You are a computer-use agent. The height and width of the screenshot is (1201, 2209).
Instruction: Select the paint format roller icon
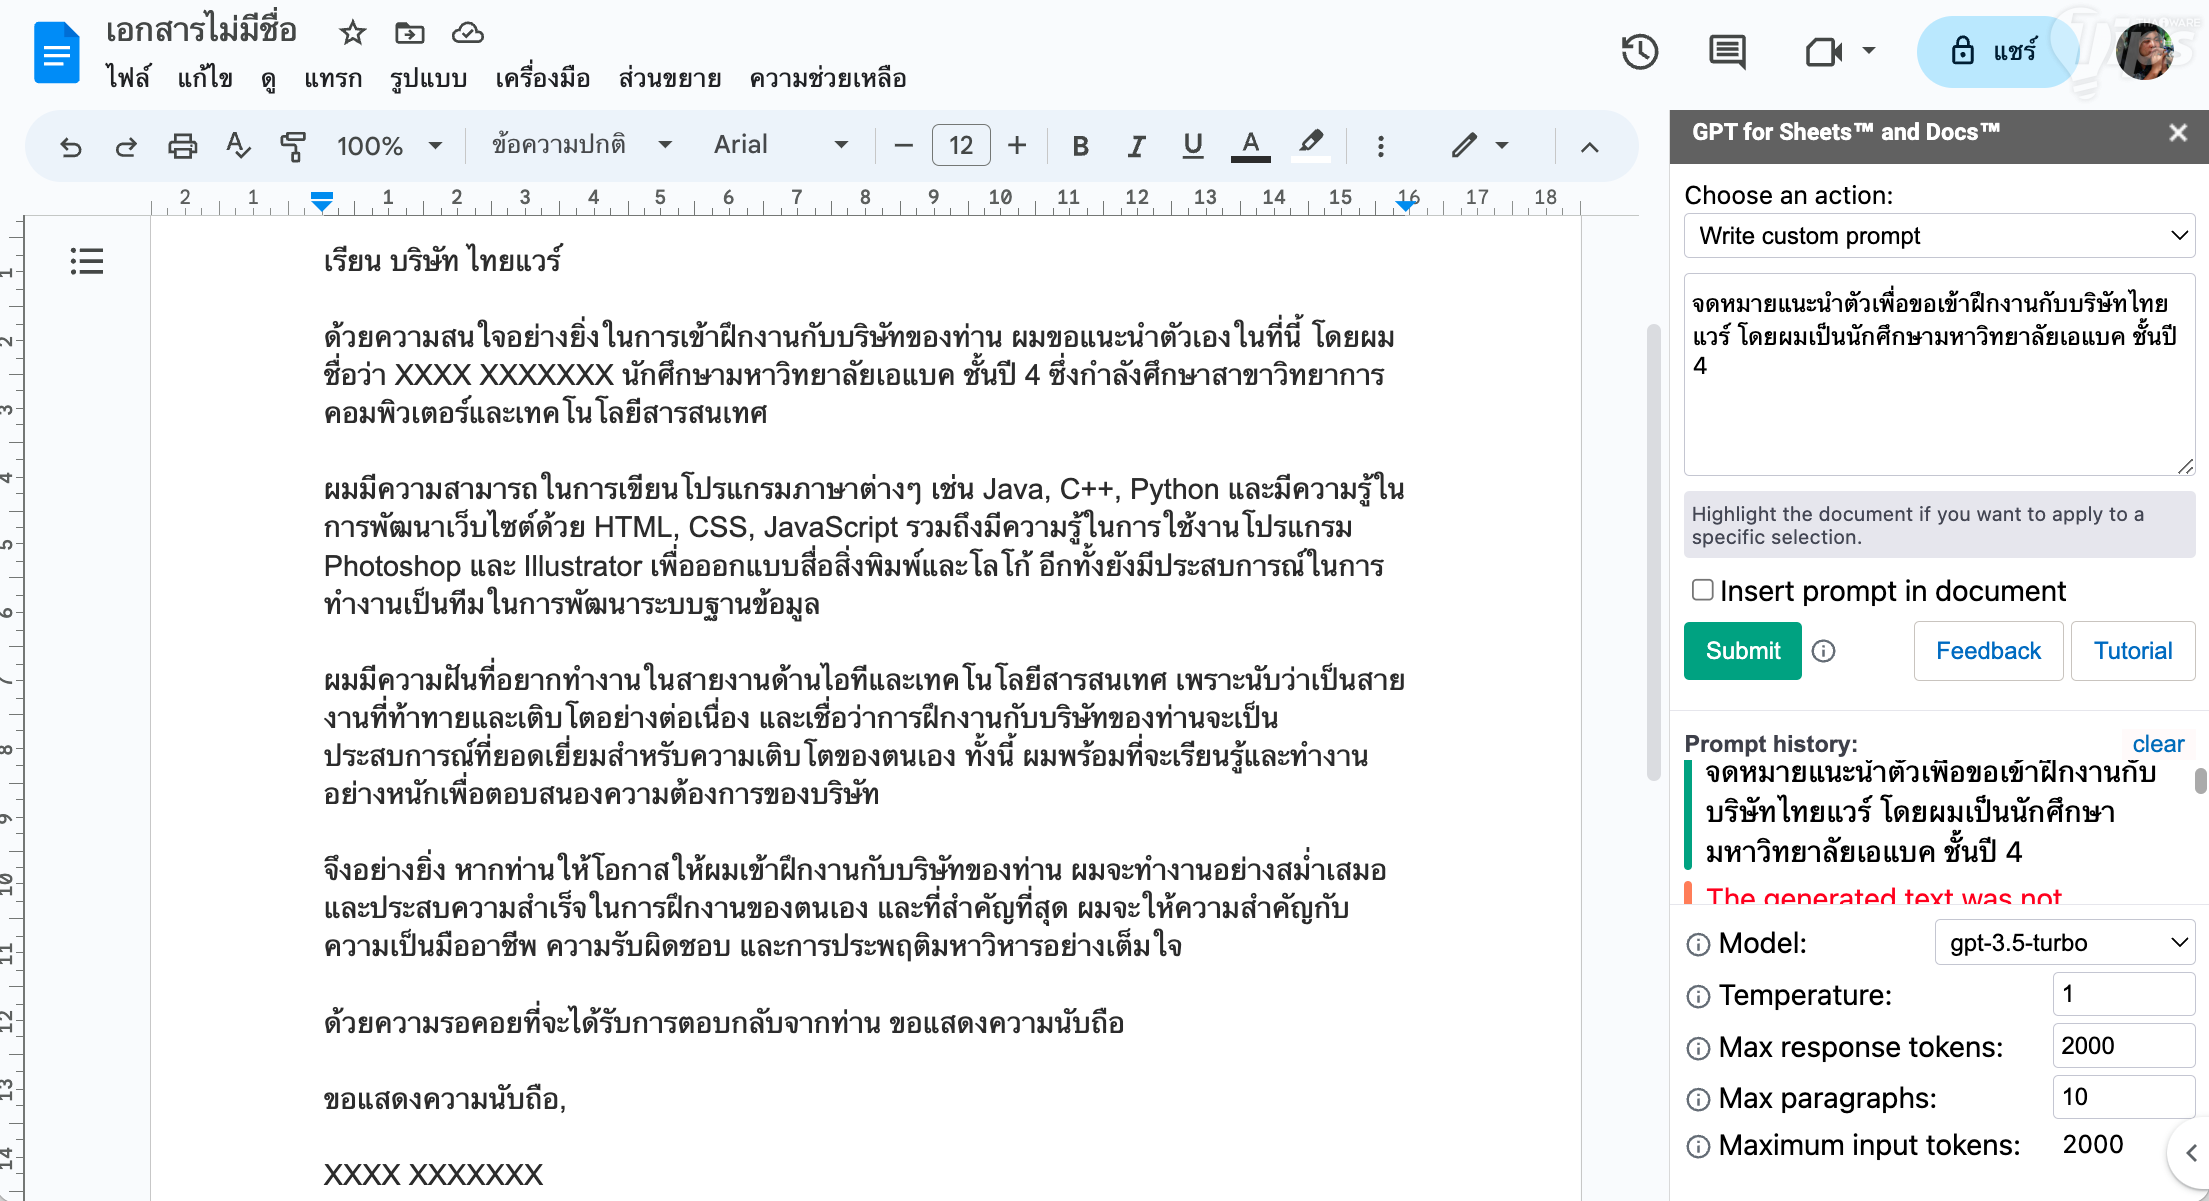tap(292, 147)
